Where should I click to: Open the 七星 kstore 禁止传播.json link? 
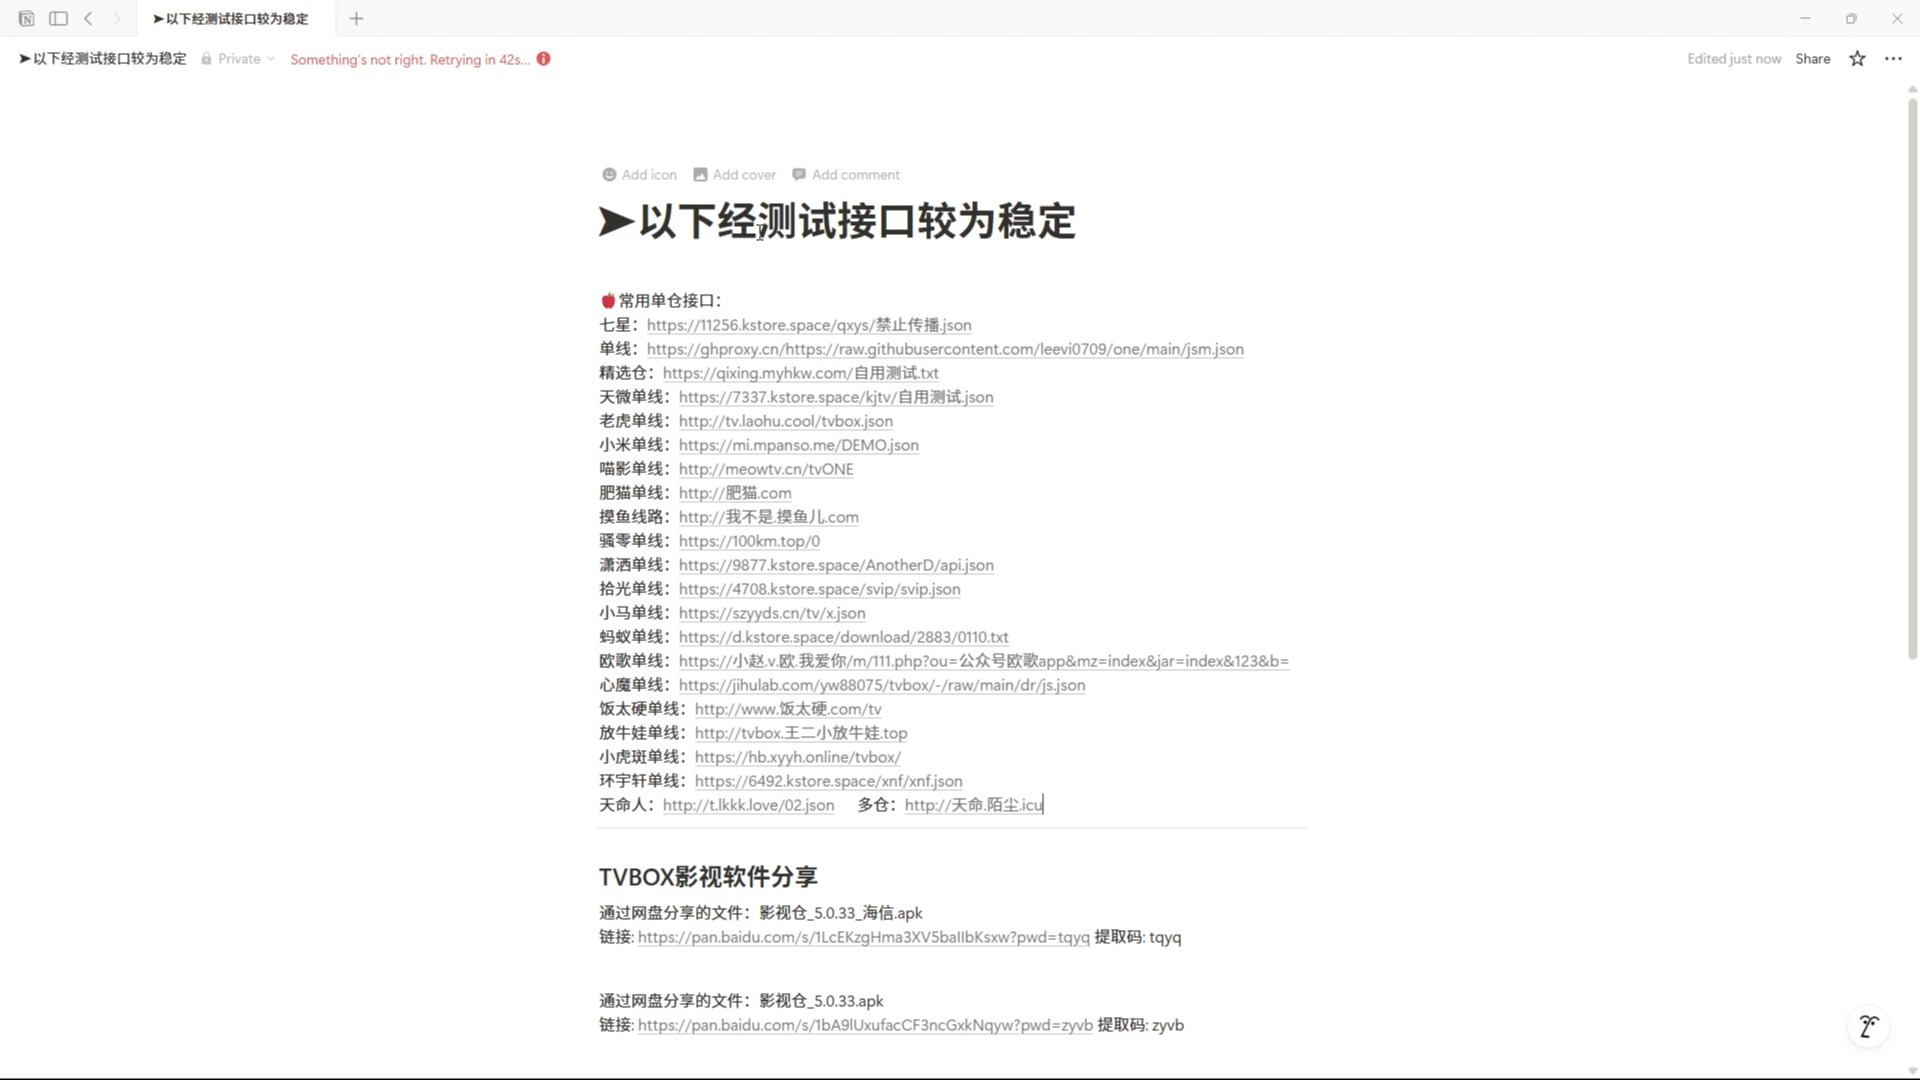[808, 325]
